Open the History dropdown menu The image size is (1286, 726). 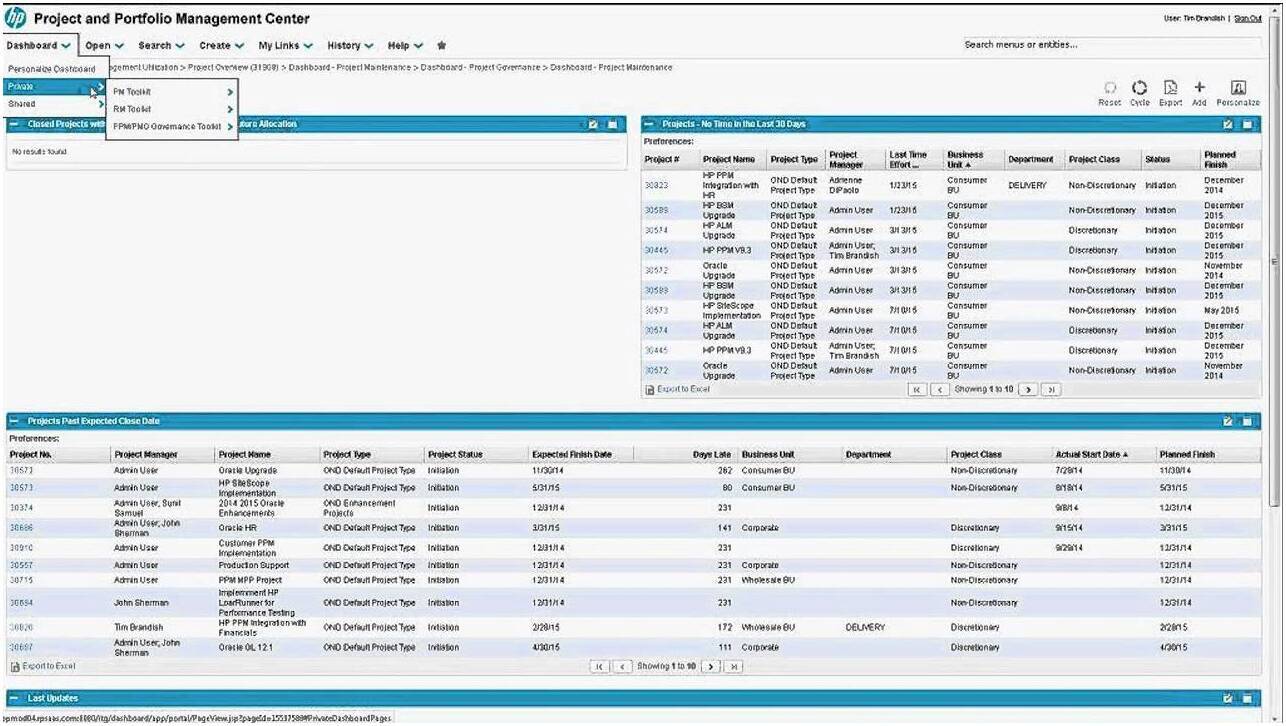click(x=350, y=45)
